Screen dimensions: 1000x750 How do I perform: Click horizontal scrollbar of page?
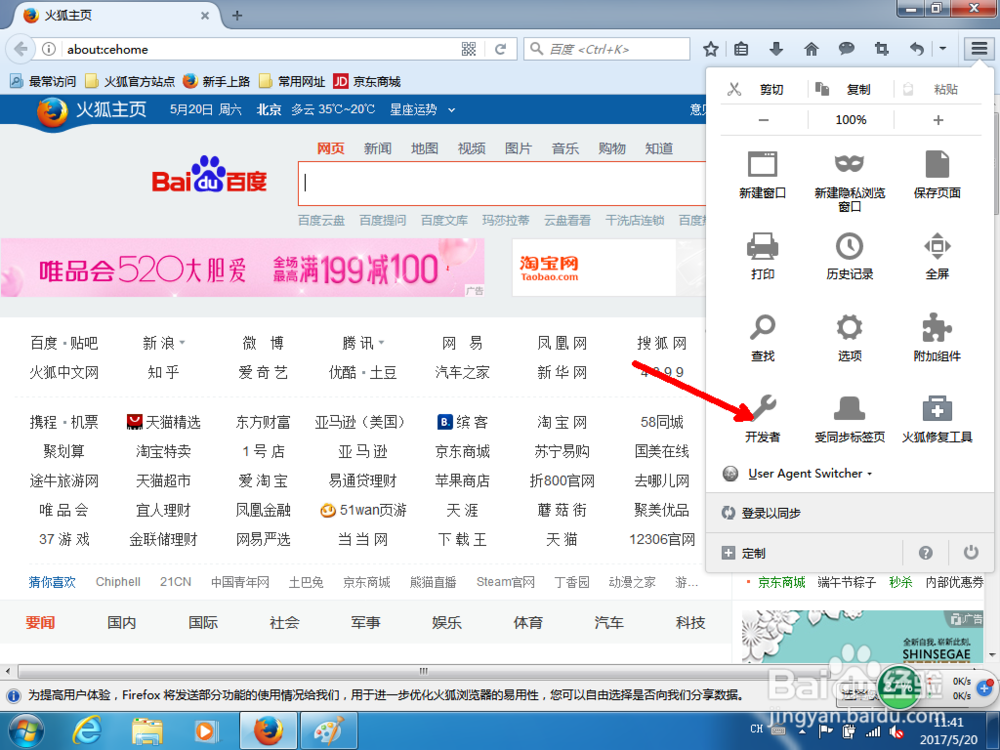(421, 671)
